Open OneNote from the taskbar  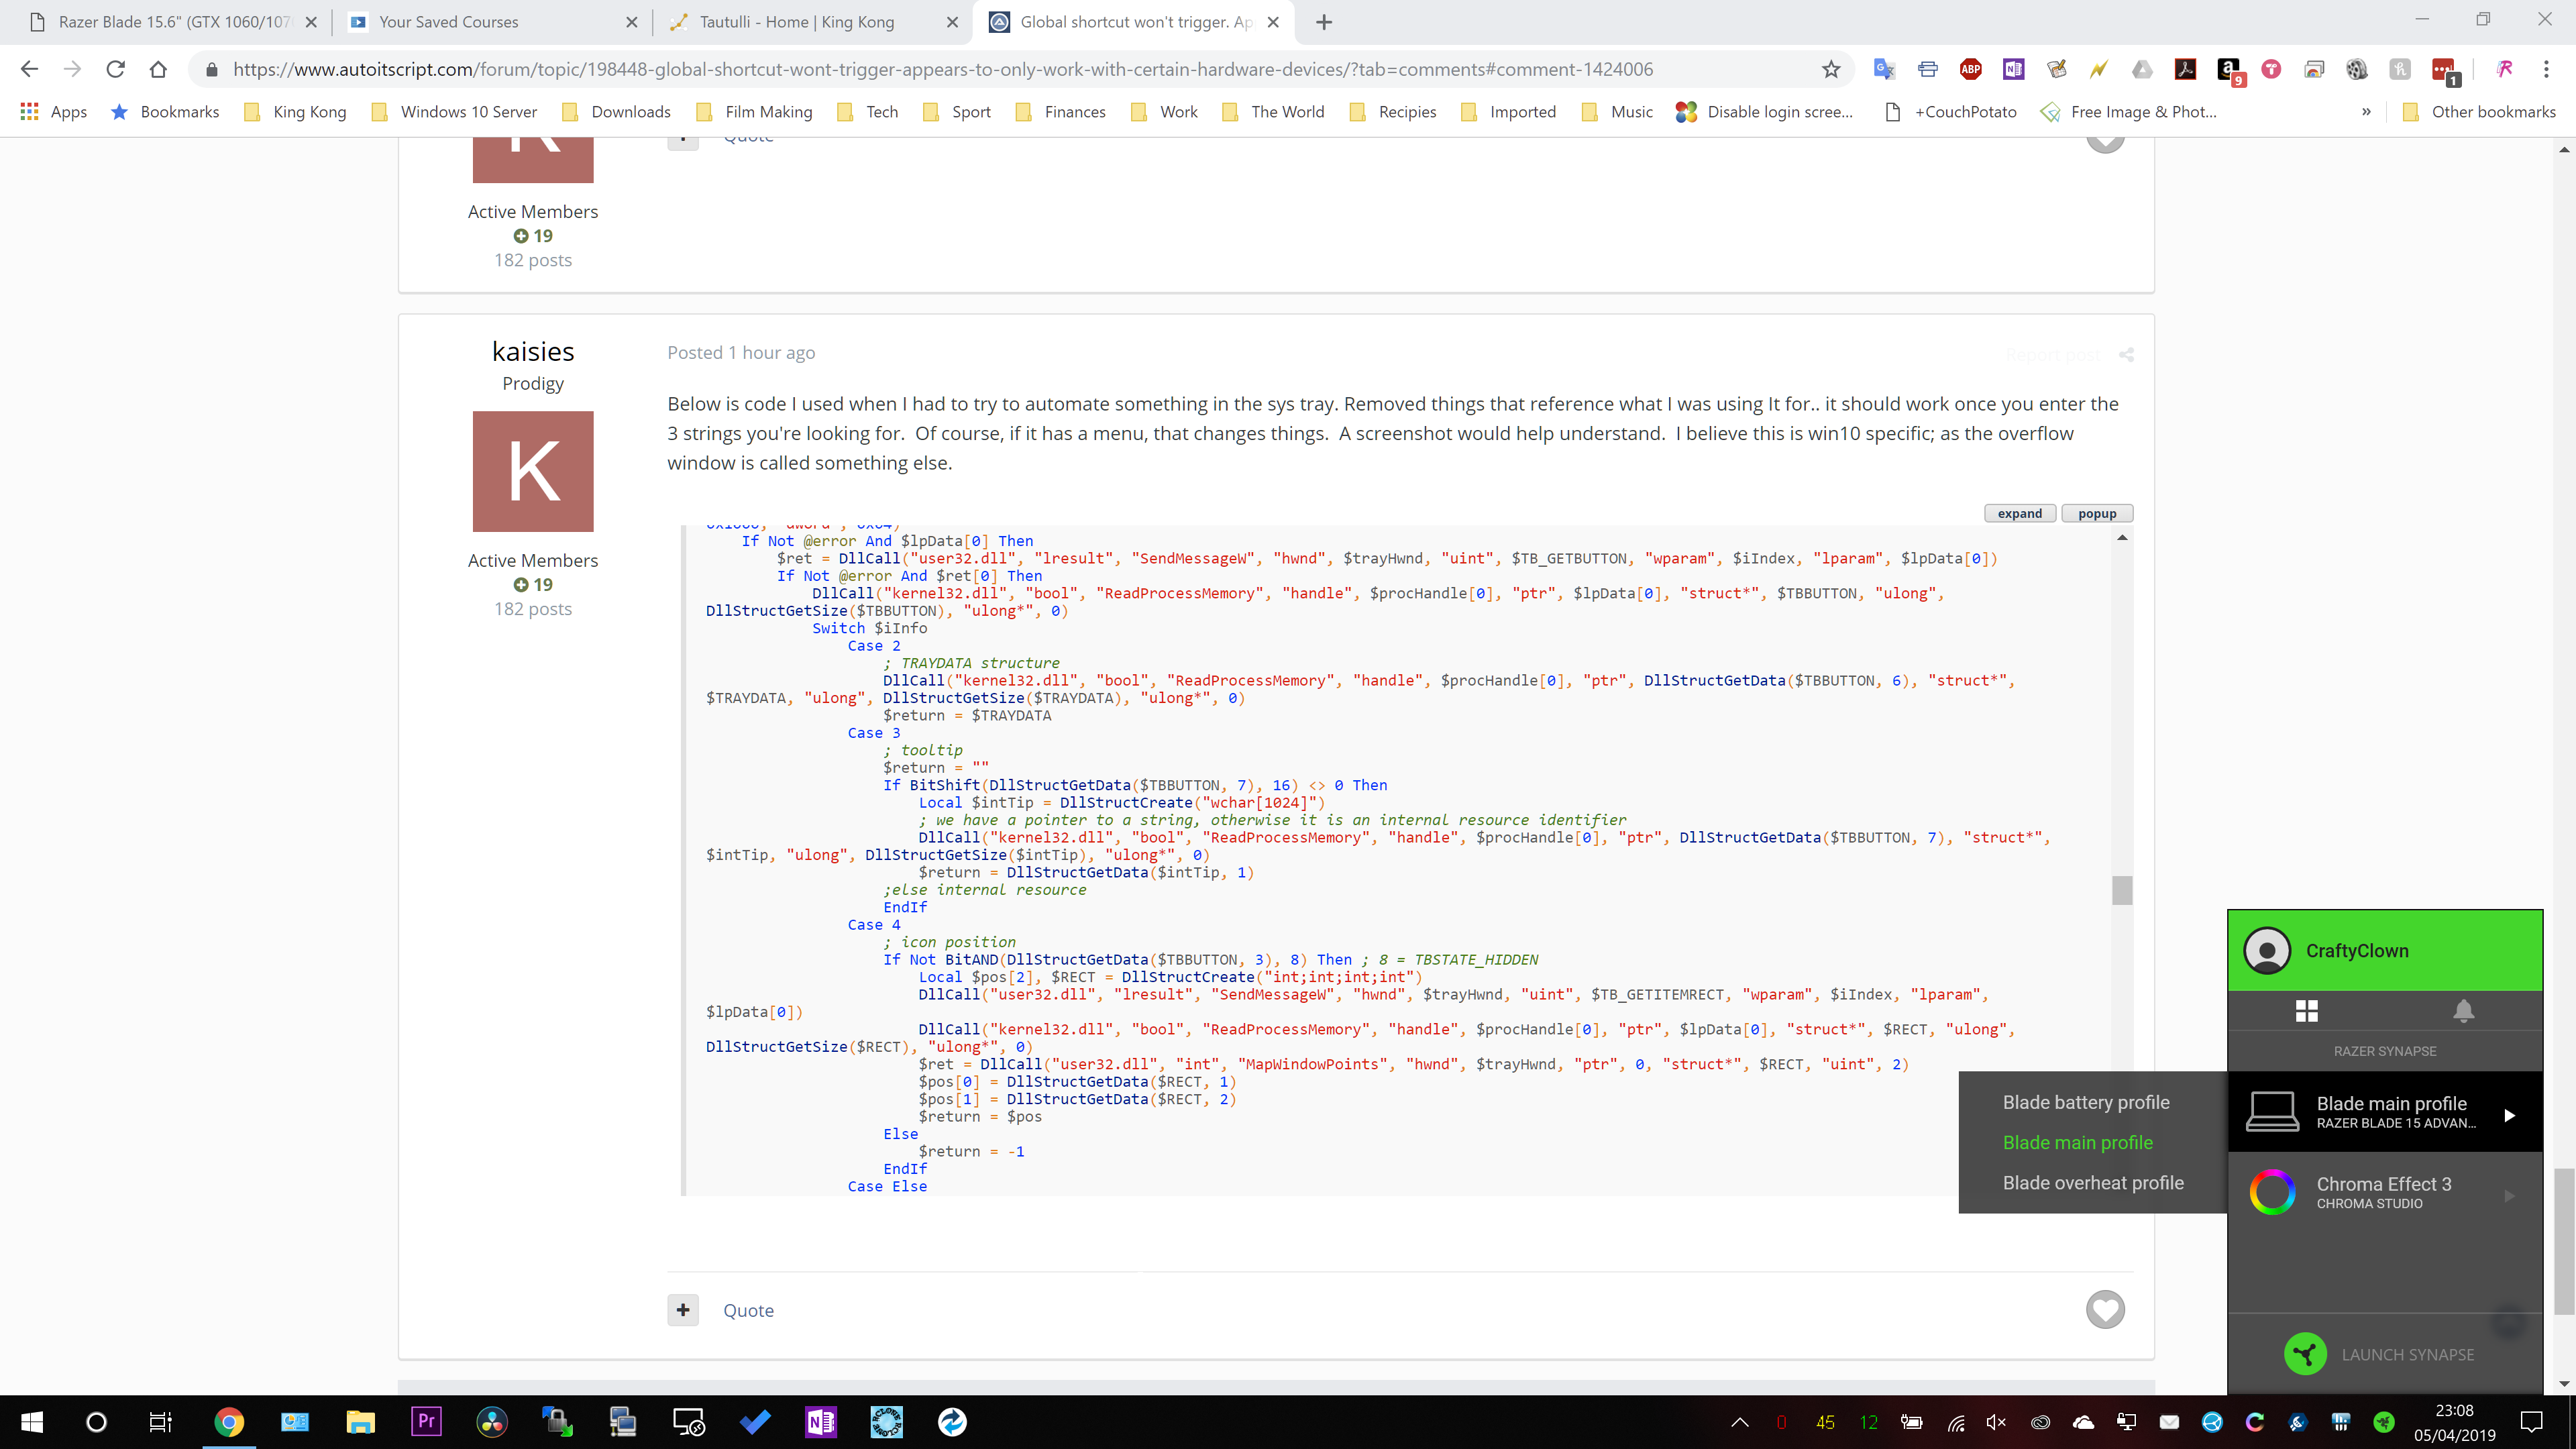[x=820, y=1422]
